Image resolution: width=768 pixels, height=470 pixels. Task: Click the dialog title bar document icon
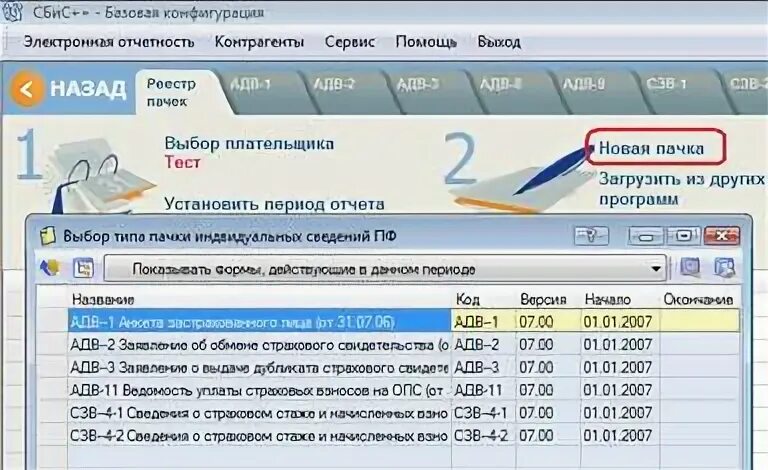coord(48,236)
